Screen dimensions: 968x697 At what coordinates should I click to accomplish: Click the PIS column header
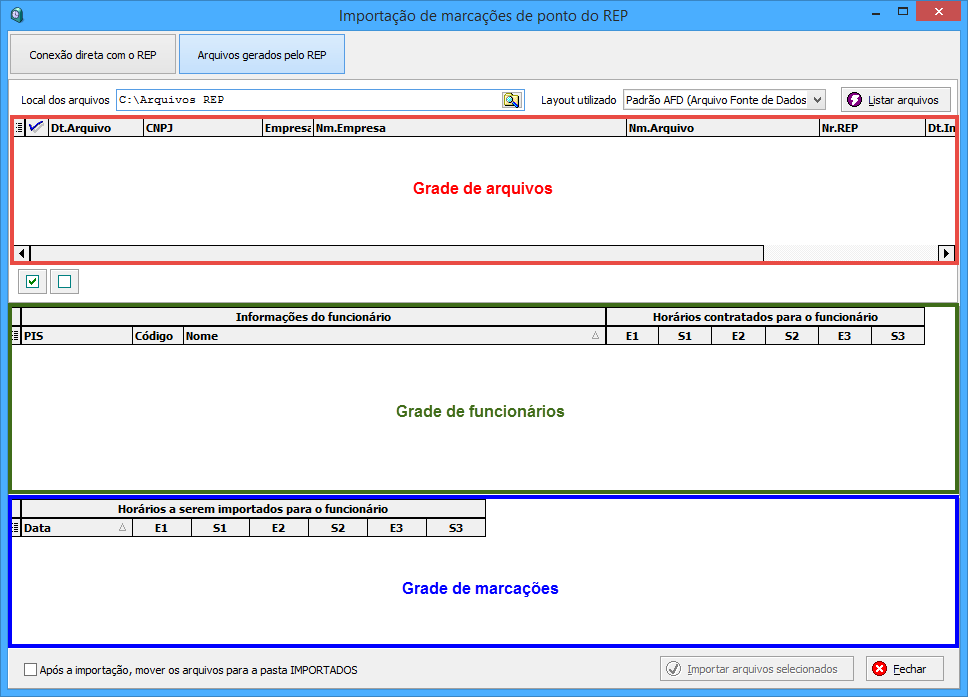pyautogui.click(x=77, y=336)
